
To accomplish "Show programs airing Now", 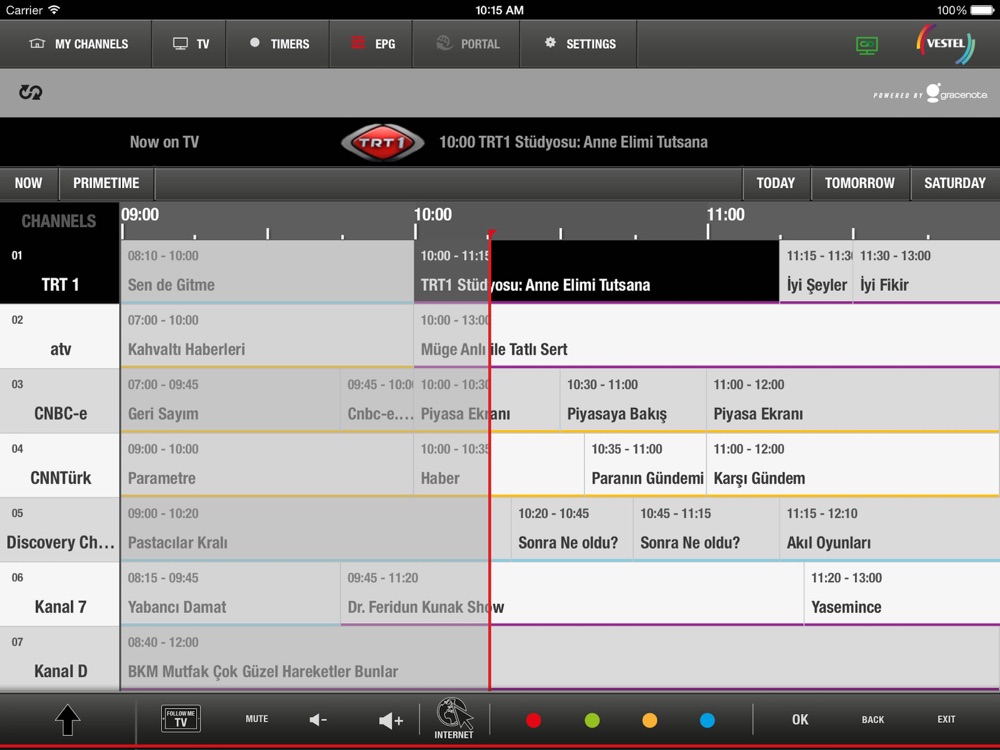I will tap(29, 184).
